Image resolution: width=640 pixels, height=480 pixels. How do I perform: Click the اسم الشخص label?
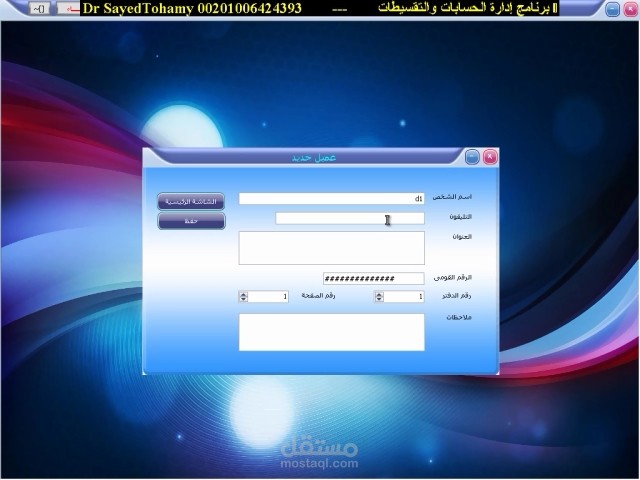[452, 197]
